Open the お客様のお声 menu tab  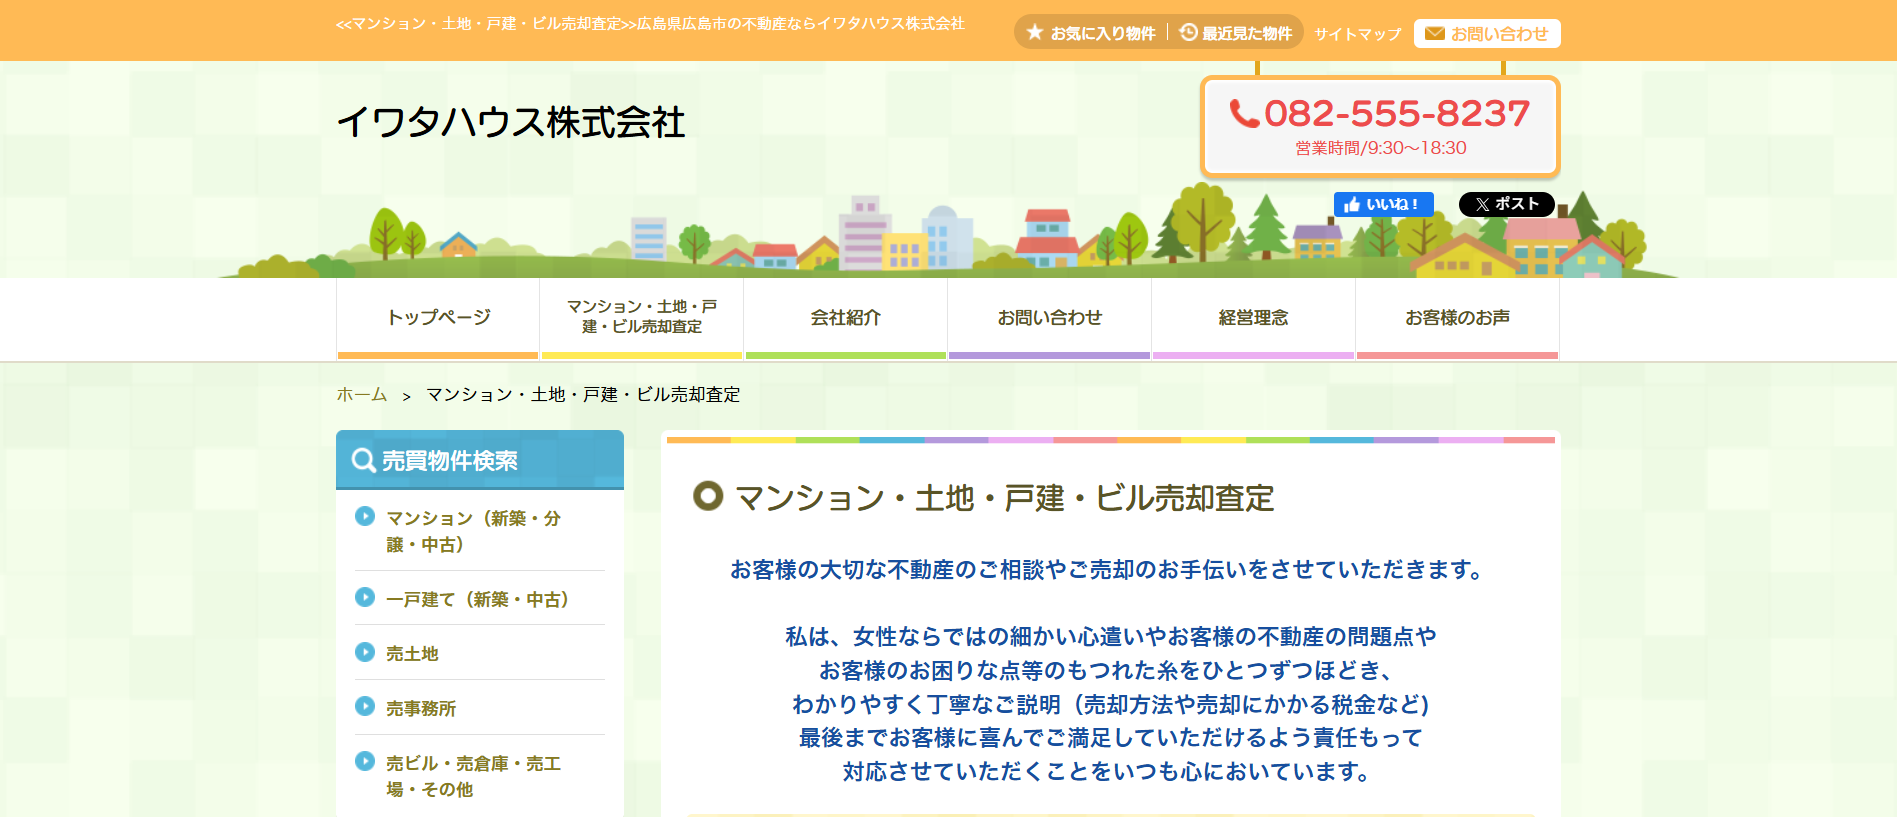click(x=1458, y=318)
